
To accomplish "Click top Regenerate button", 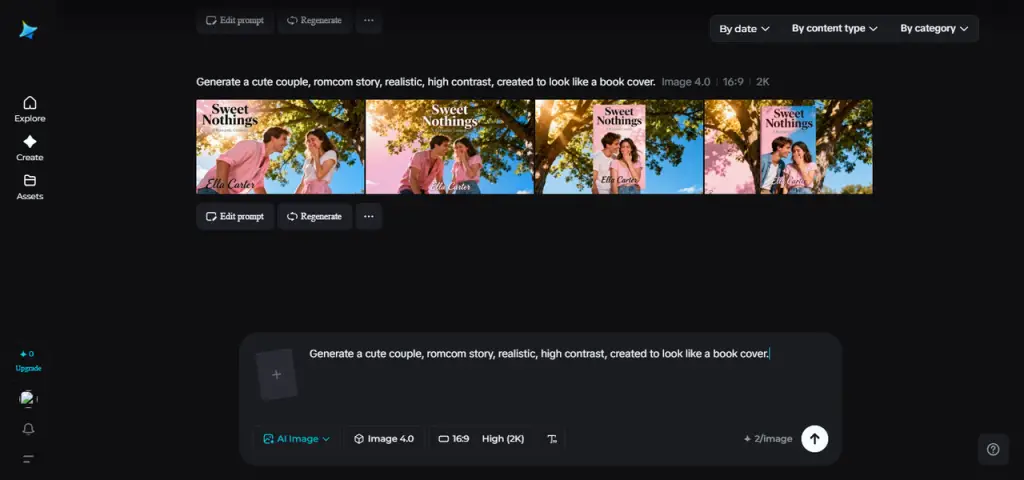I will click(315, 20).
